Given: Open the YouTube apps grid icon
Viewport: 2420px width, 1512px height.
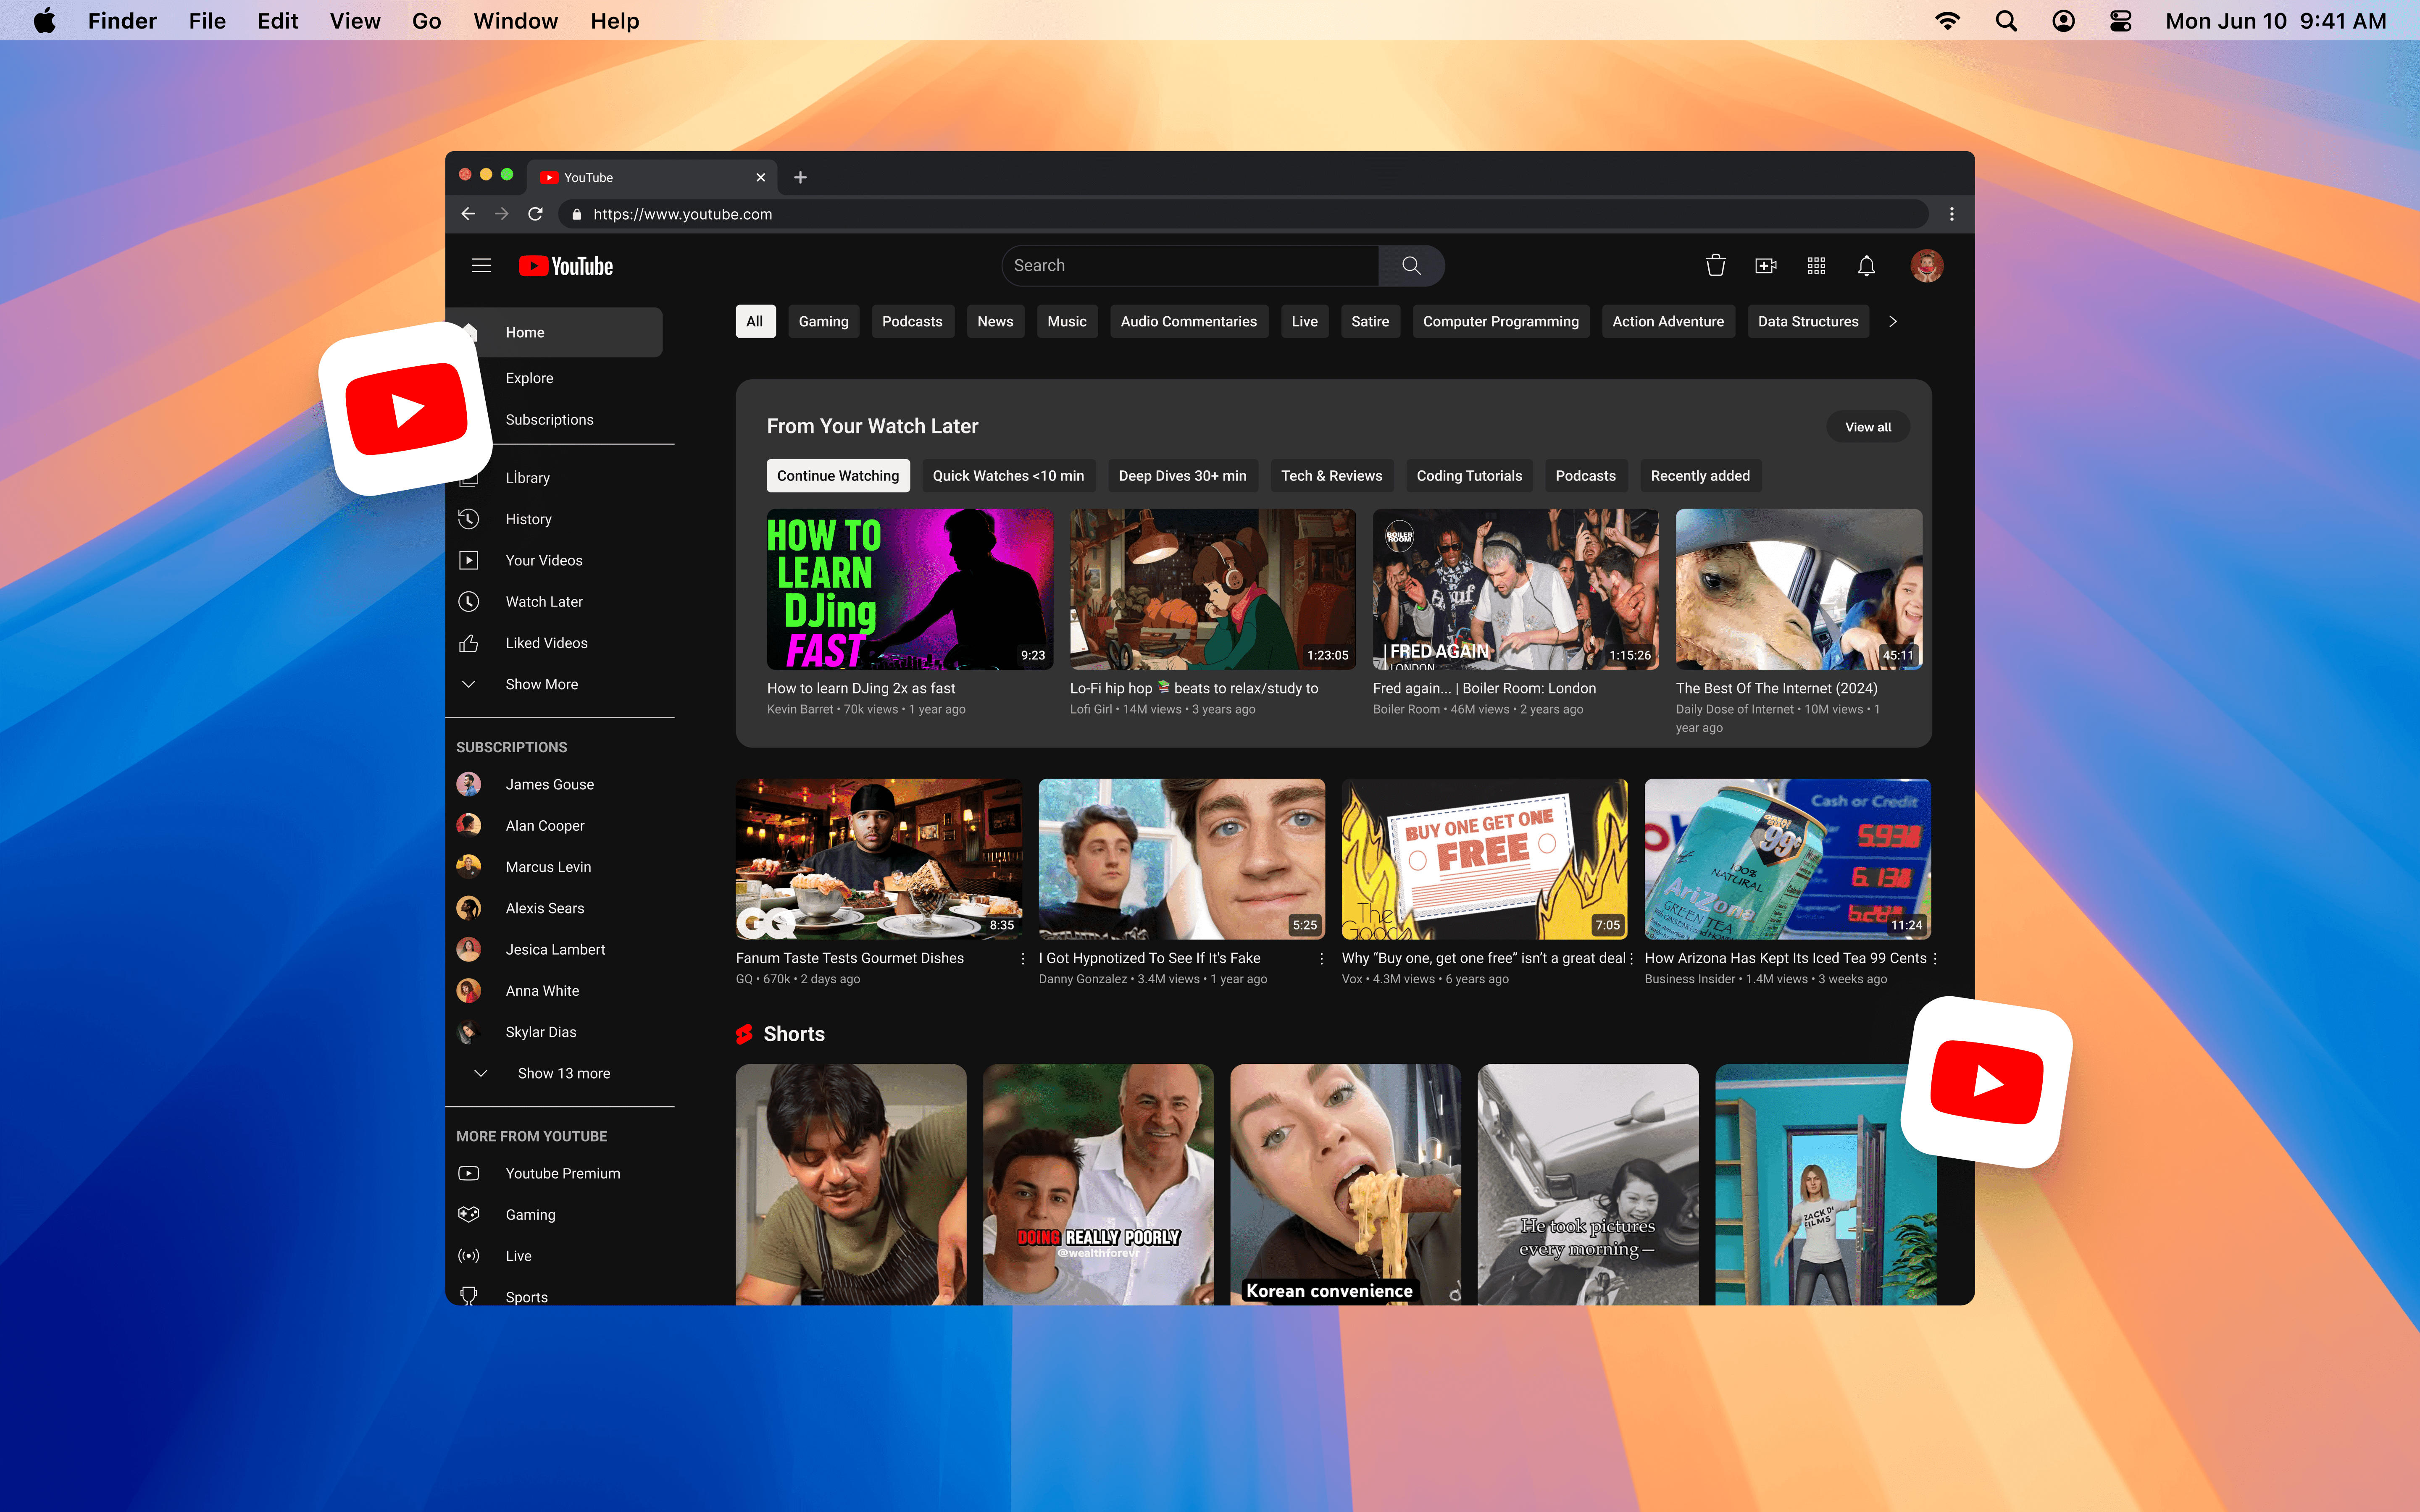Looking at the screenshot, I should tap(1816, 265).
